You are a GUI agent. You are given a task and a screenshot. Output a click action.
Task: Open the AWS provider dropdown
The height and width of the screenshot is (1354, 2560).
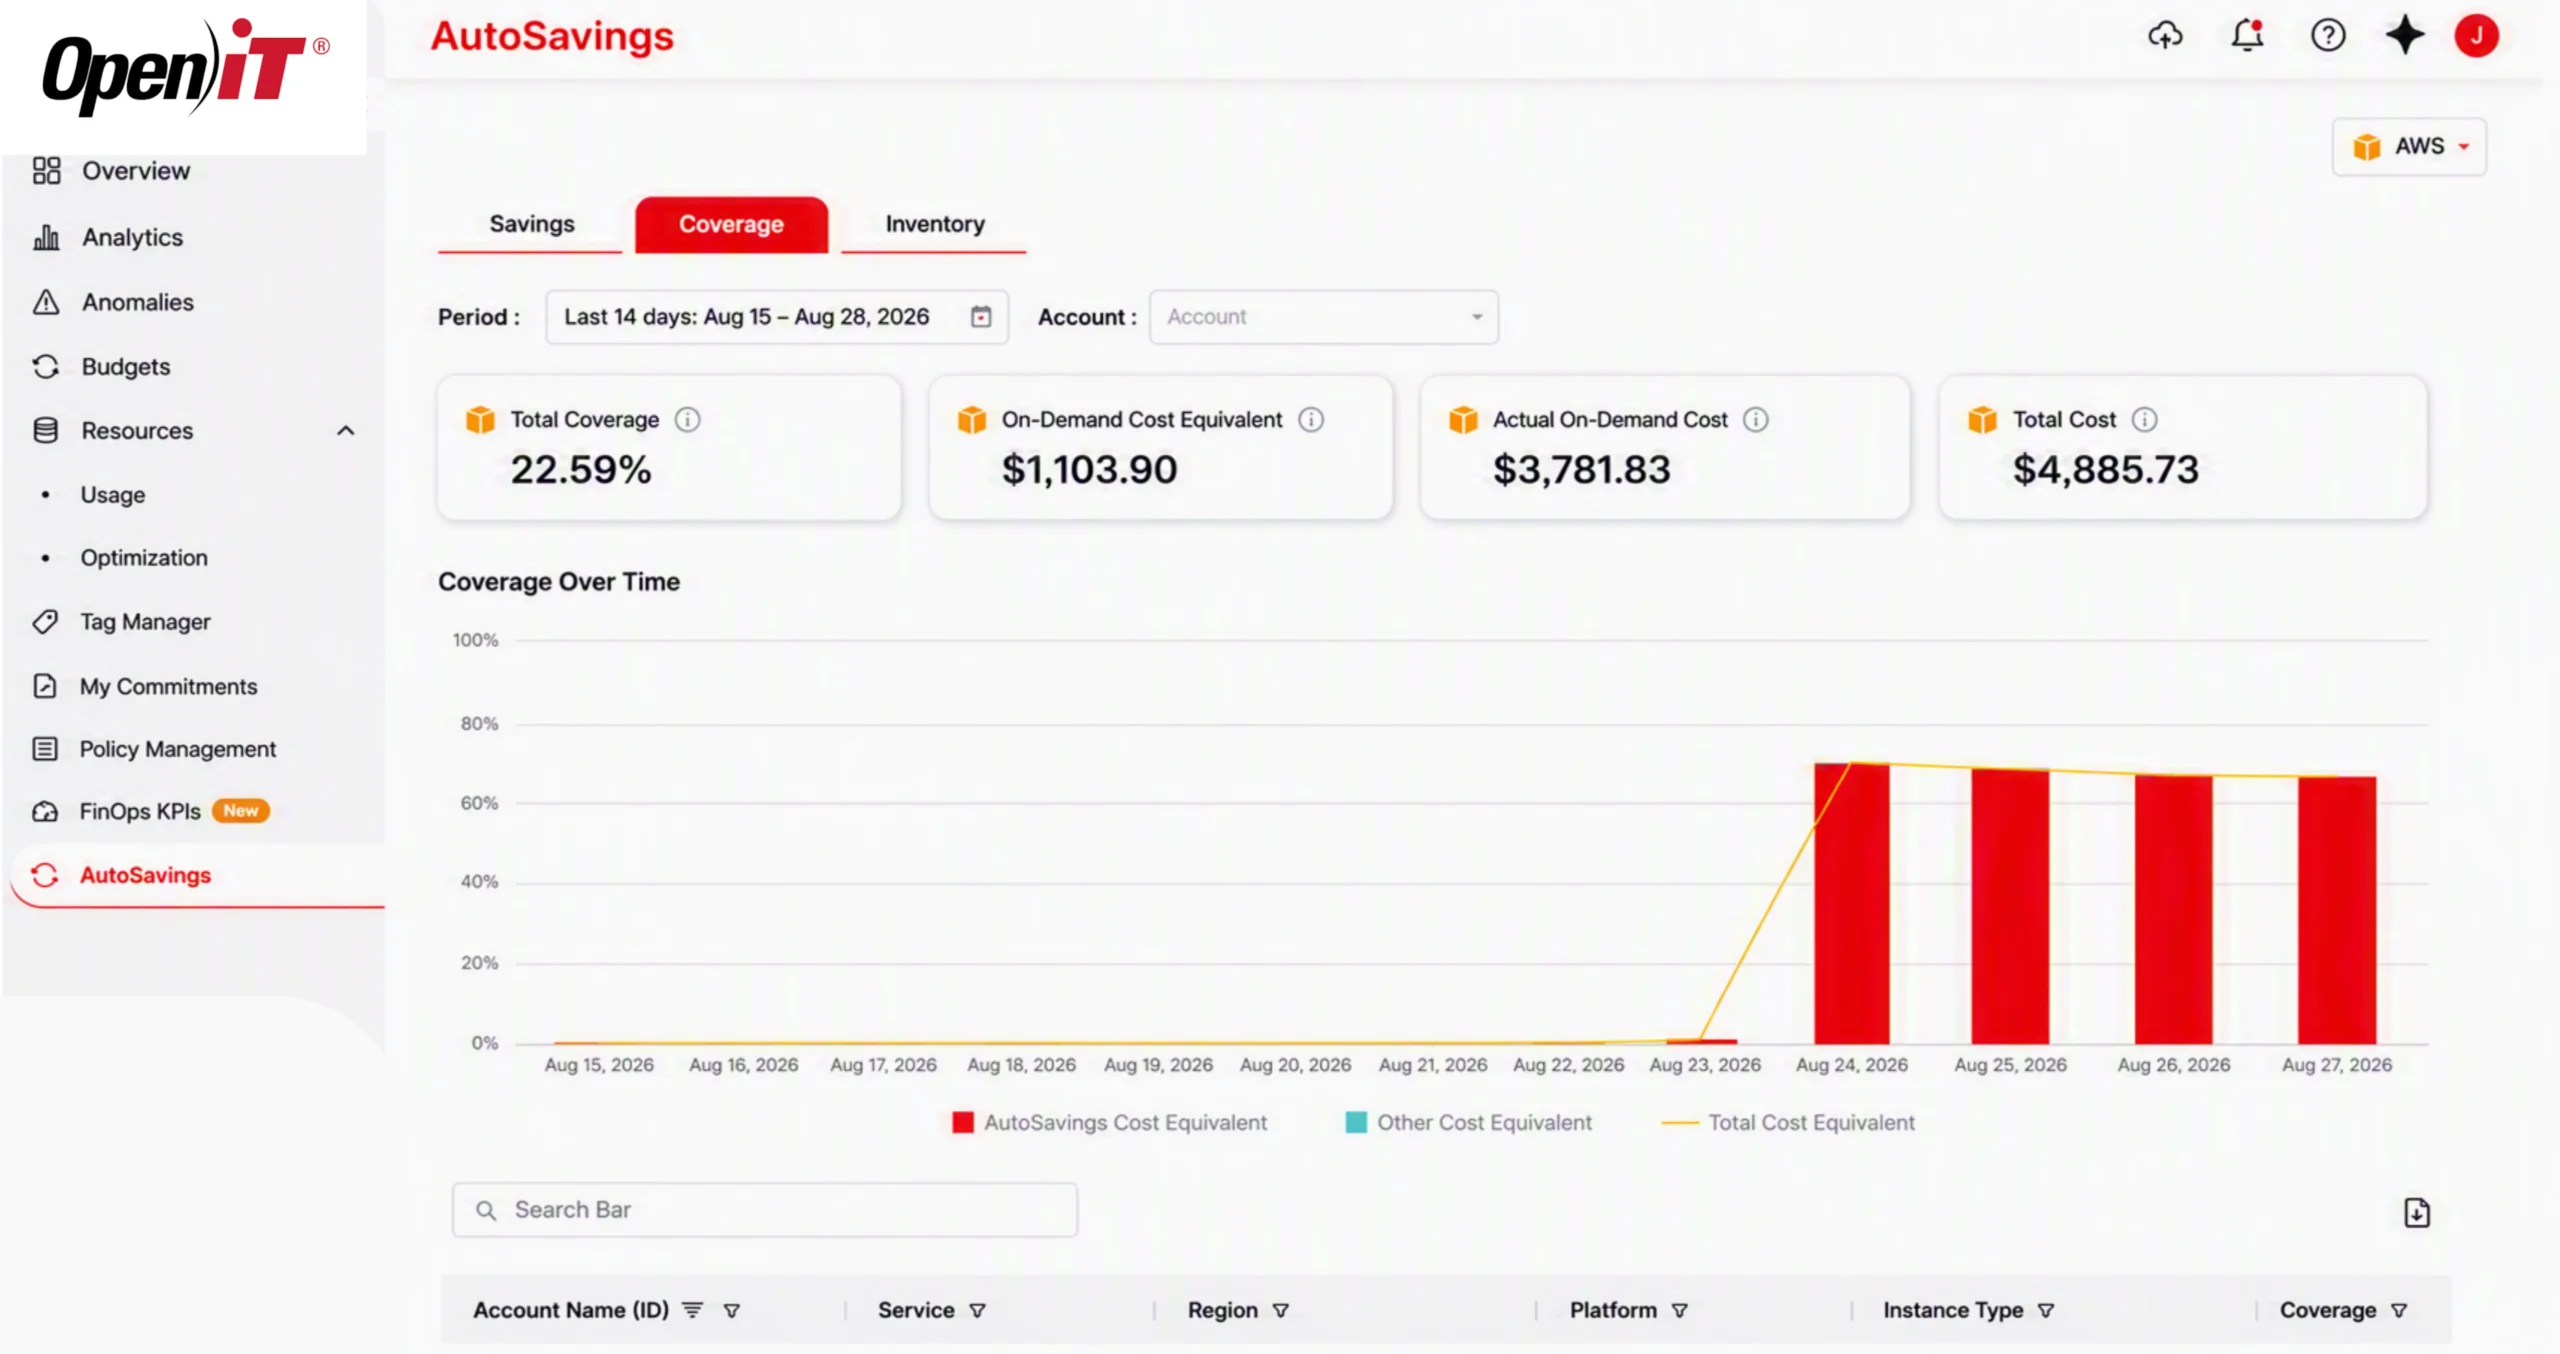pyautogui.click(x=2409, y=147)
